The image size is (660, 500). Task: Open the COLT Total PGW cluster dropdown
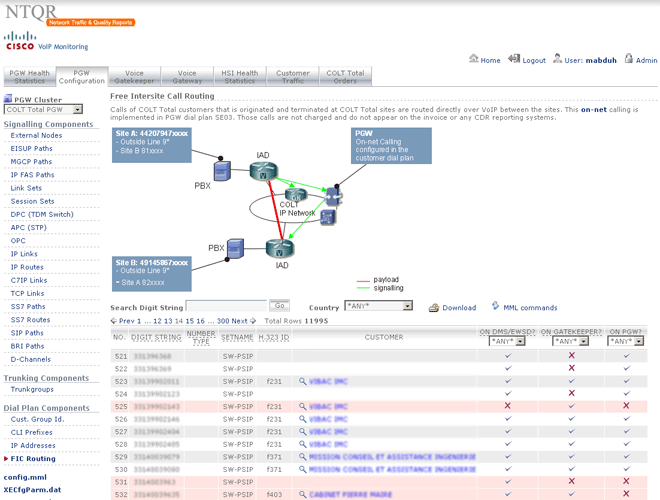[43, 110]
